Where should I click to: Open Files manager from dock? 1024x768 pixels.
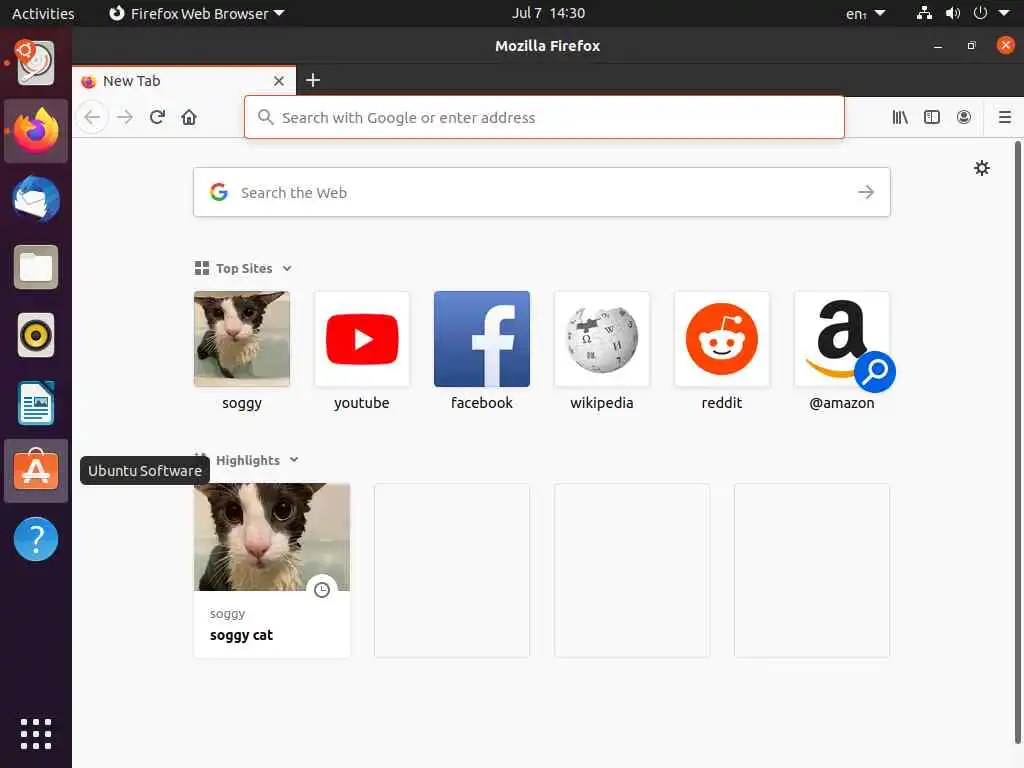[x=36, y=267]
